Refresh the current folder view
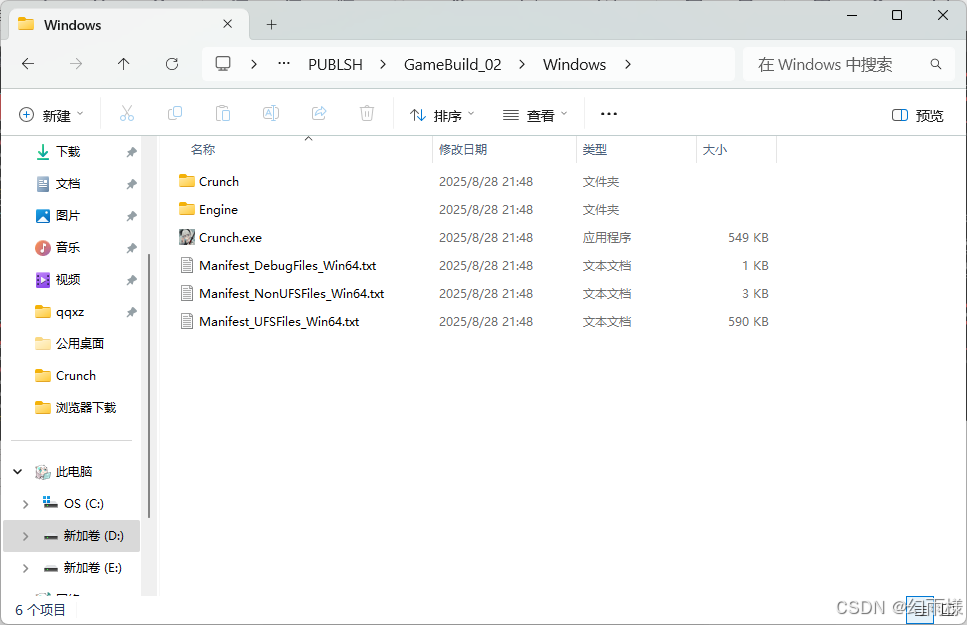 (x=172, y=64)
